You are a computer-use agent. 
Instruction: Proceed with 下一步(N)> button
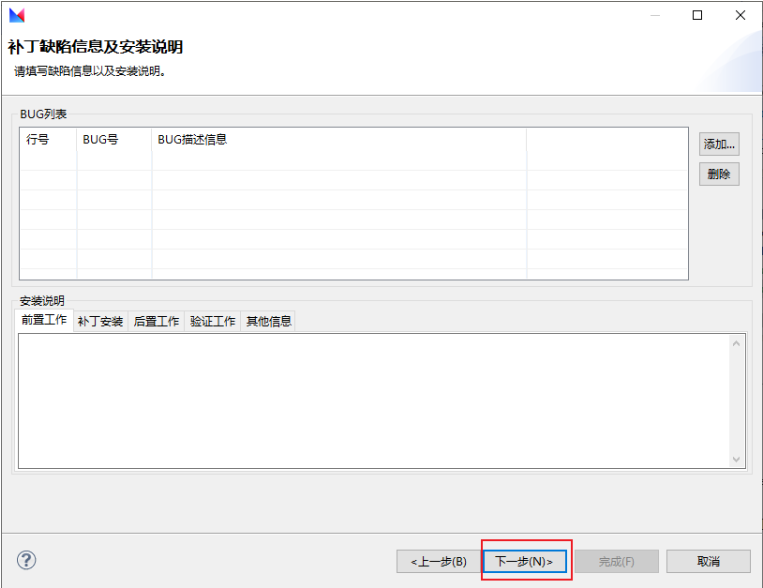(x=525, y=562)
